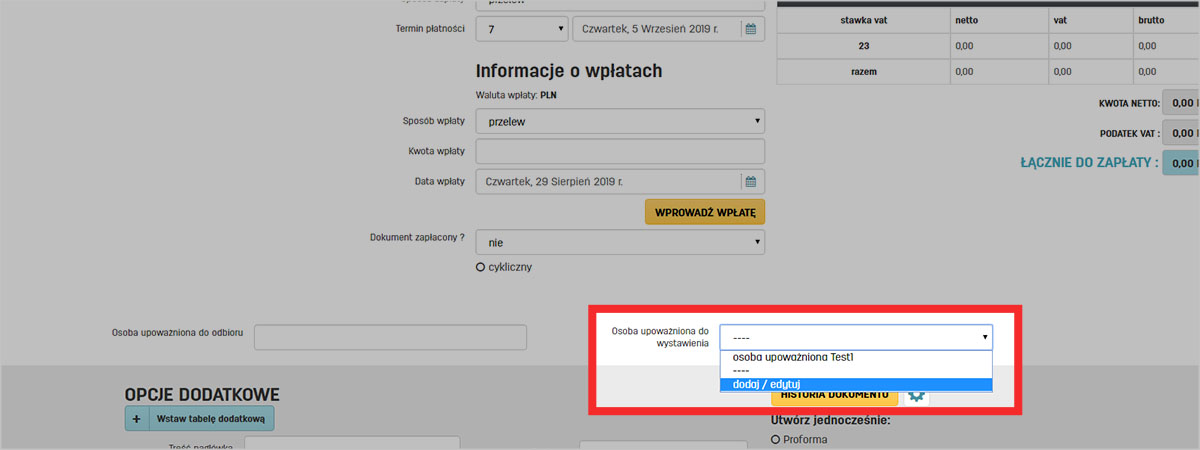Click the '23' VAT rate cell
The width and height of the screenshot is (1200, 450).
point(863,46)
